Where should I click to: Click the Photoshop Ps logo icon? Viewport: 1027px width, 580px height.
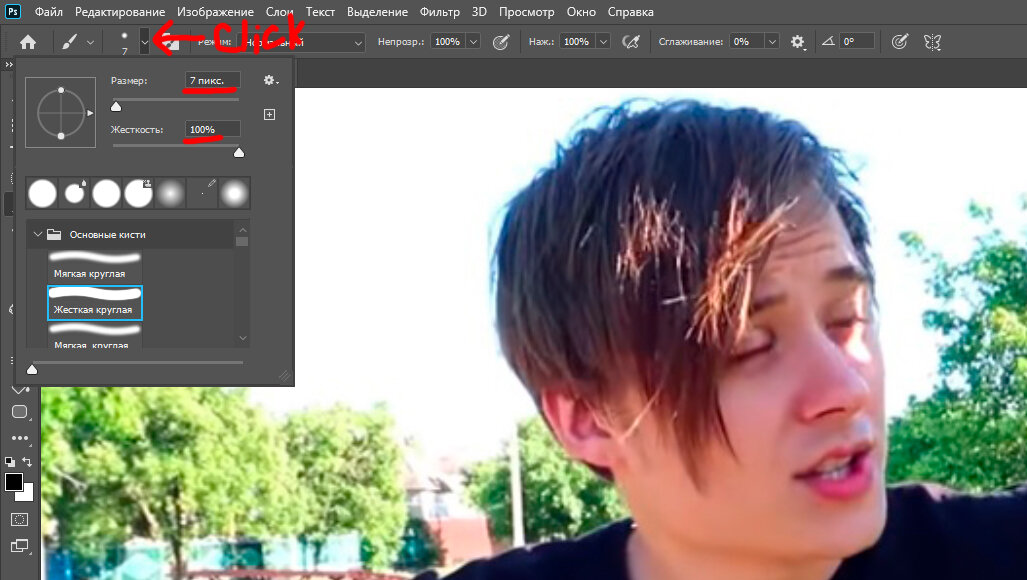click(x=13, y=11)
